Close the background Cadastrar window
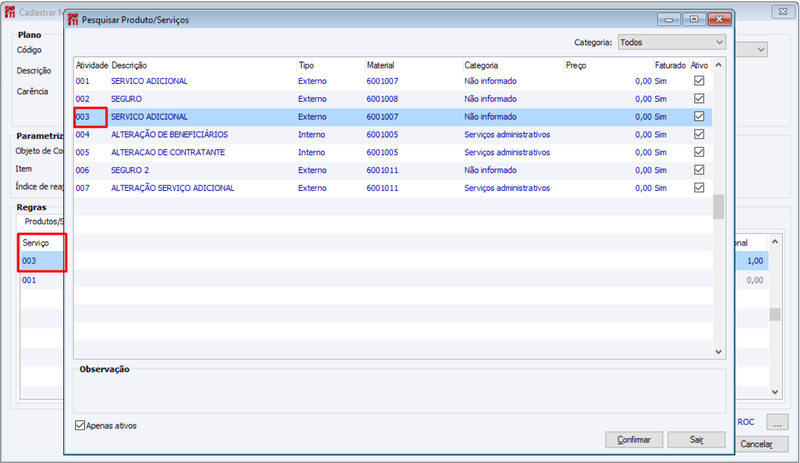This screenshot has height=463, width=800. tap(783, 11)
